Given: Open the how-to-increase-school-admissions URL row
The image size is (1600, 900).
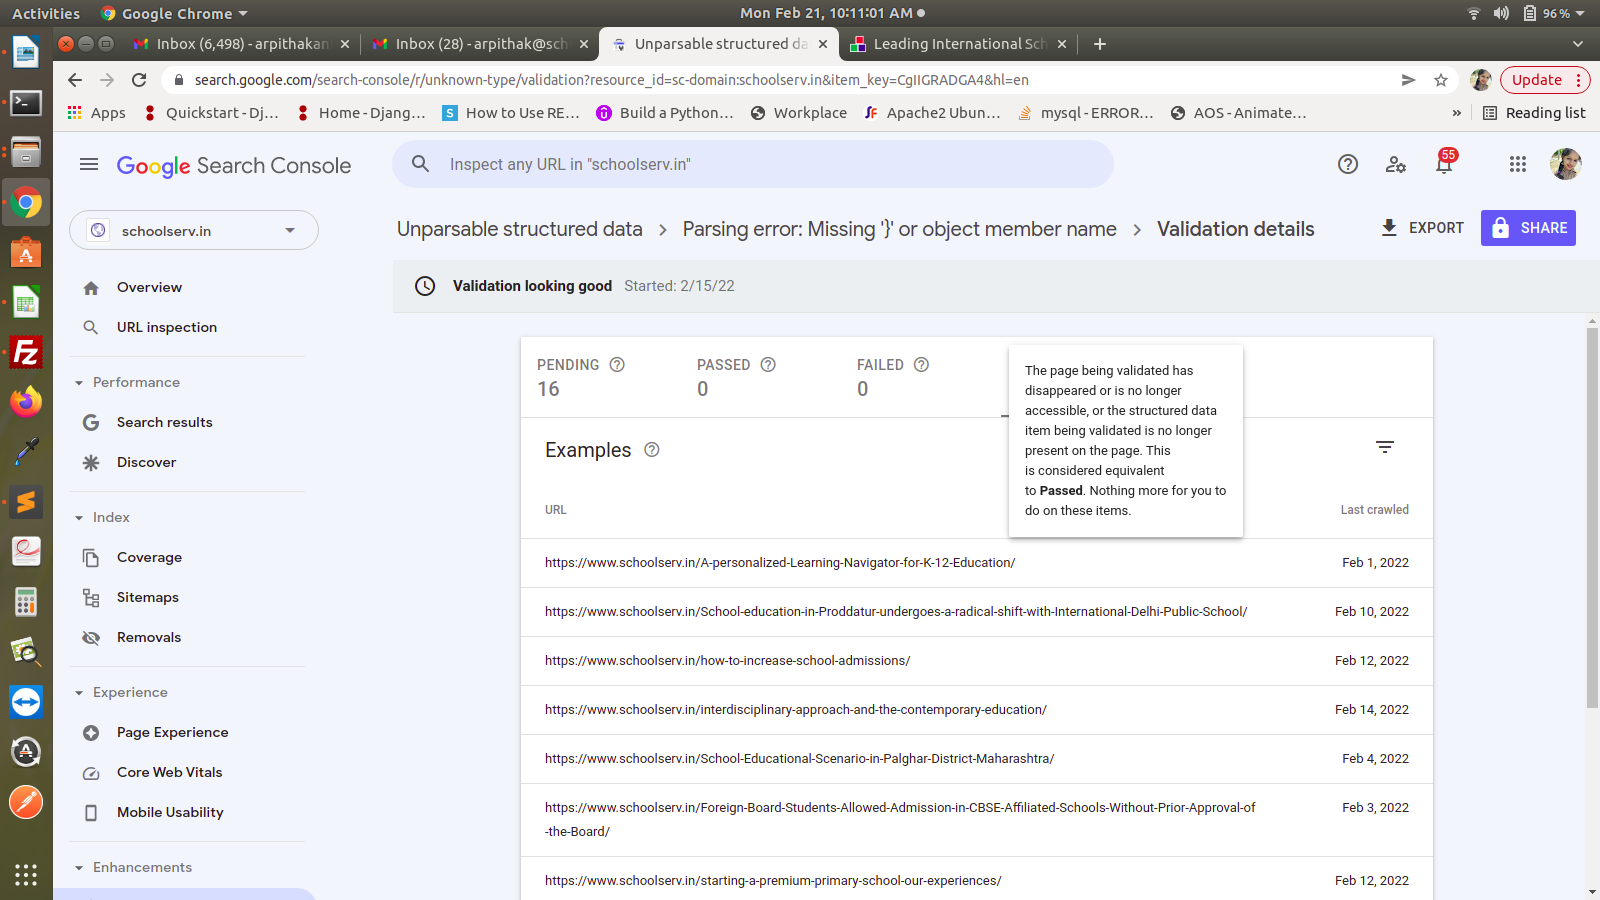Looking at the screenshot, I should pyautogui.click(x=977, y=661).
